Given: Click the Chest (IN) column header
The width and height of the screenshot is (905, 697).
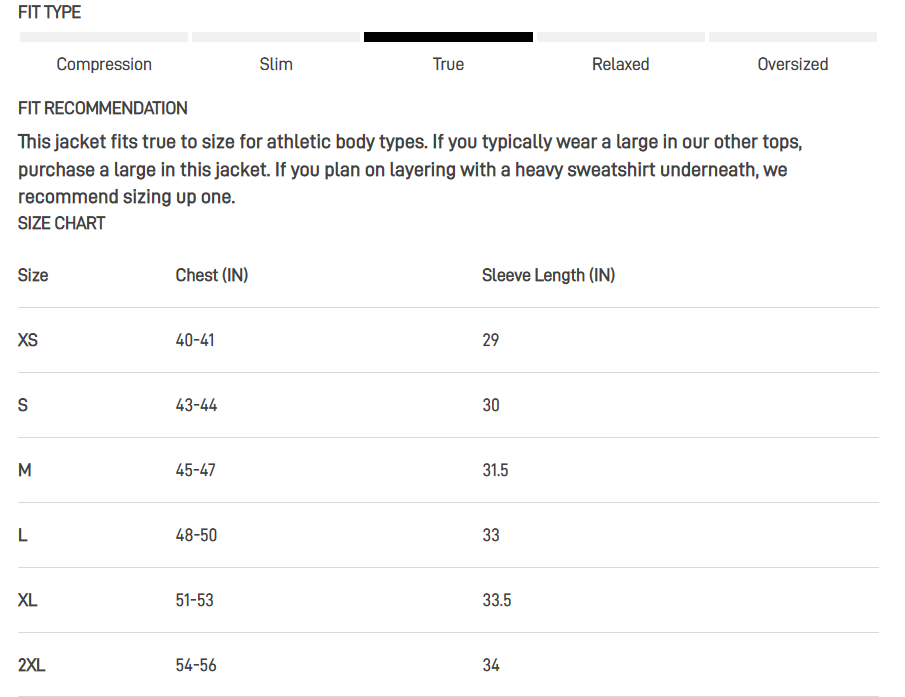Looking at the screenshot, I should click(x=212, y=275).
